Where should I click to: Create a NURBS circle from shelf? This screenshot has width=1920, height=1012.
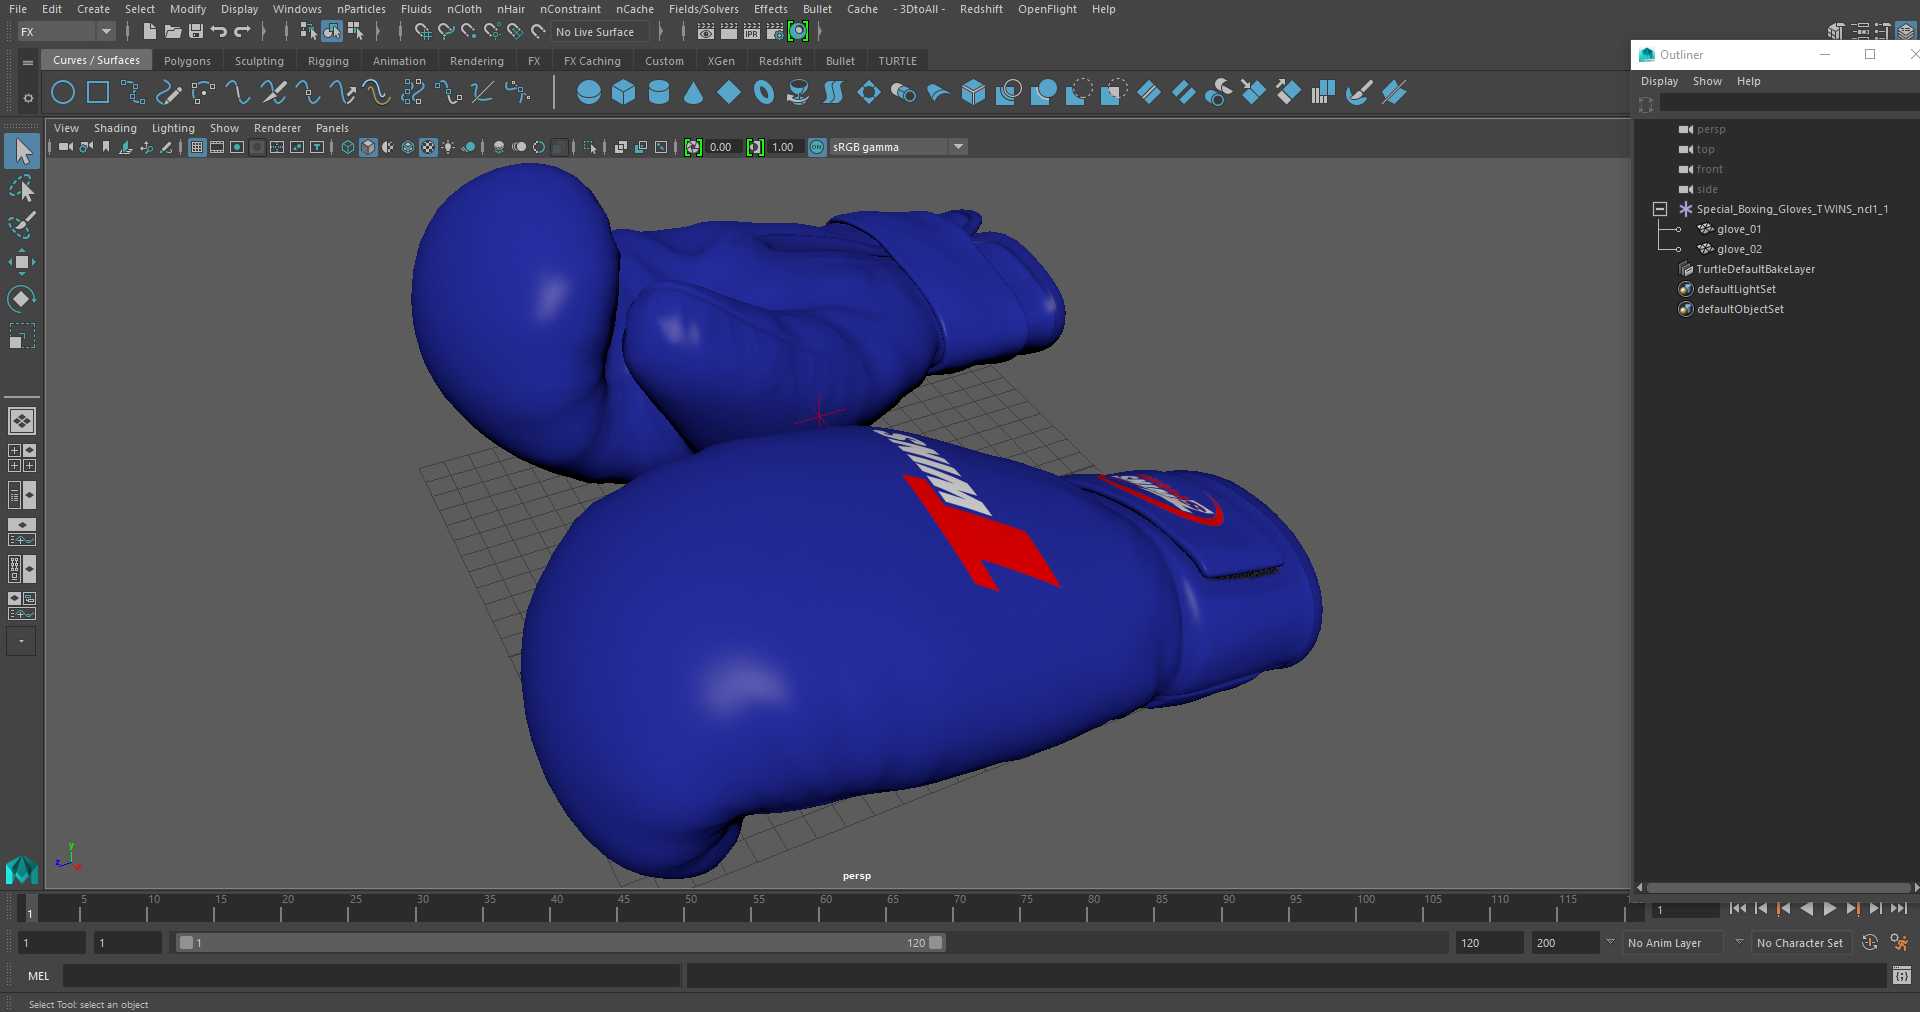[63, 93]
